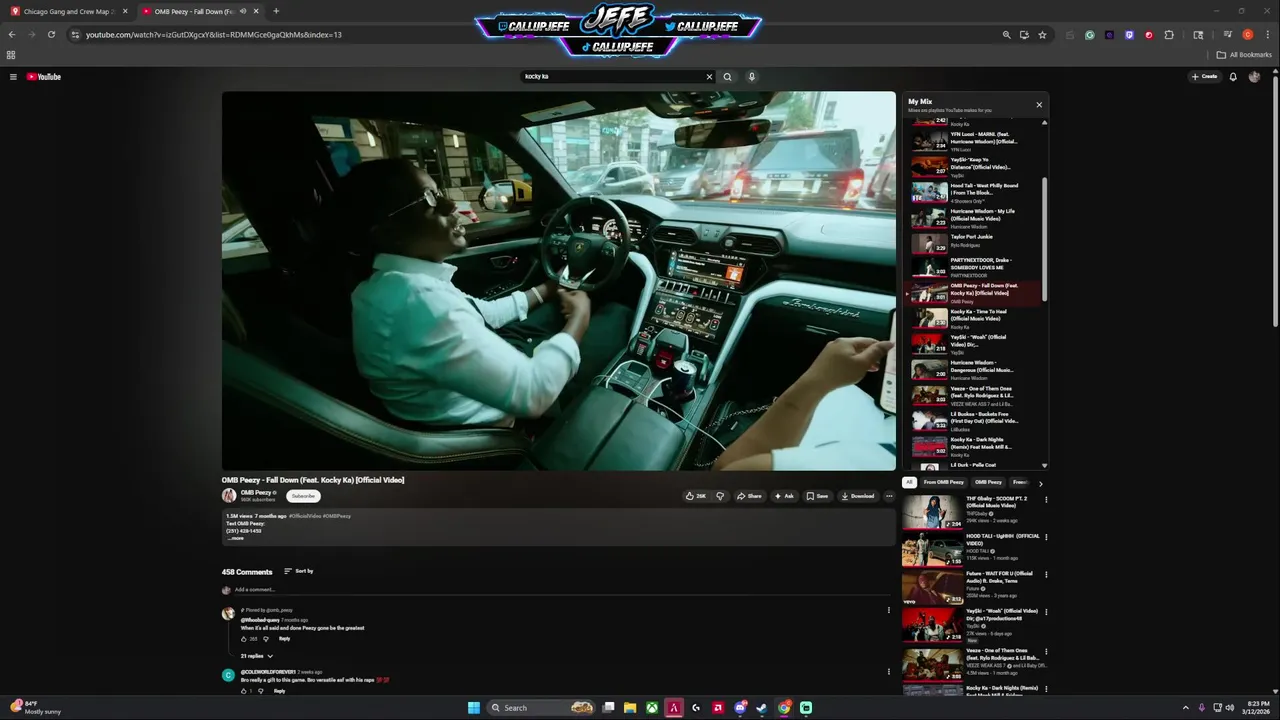
Task: Open options for COLEWORLDFOREVER1 comment
Action: click(889, 672)
